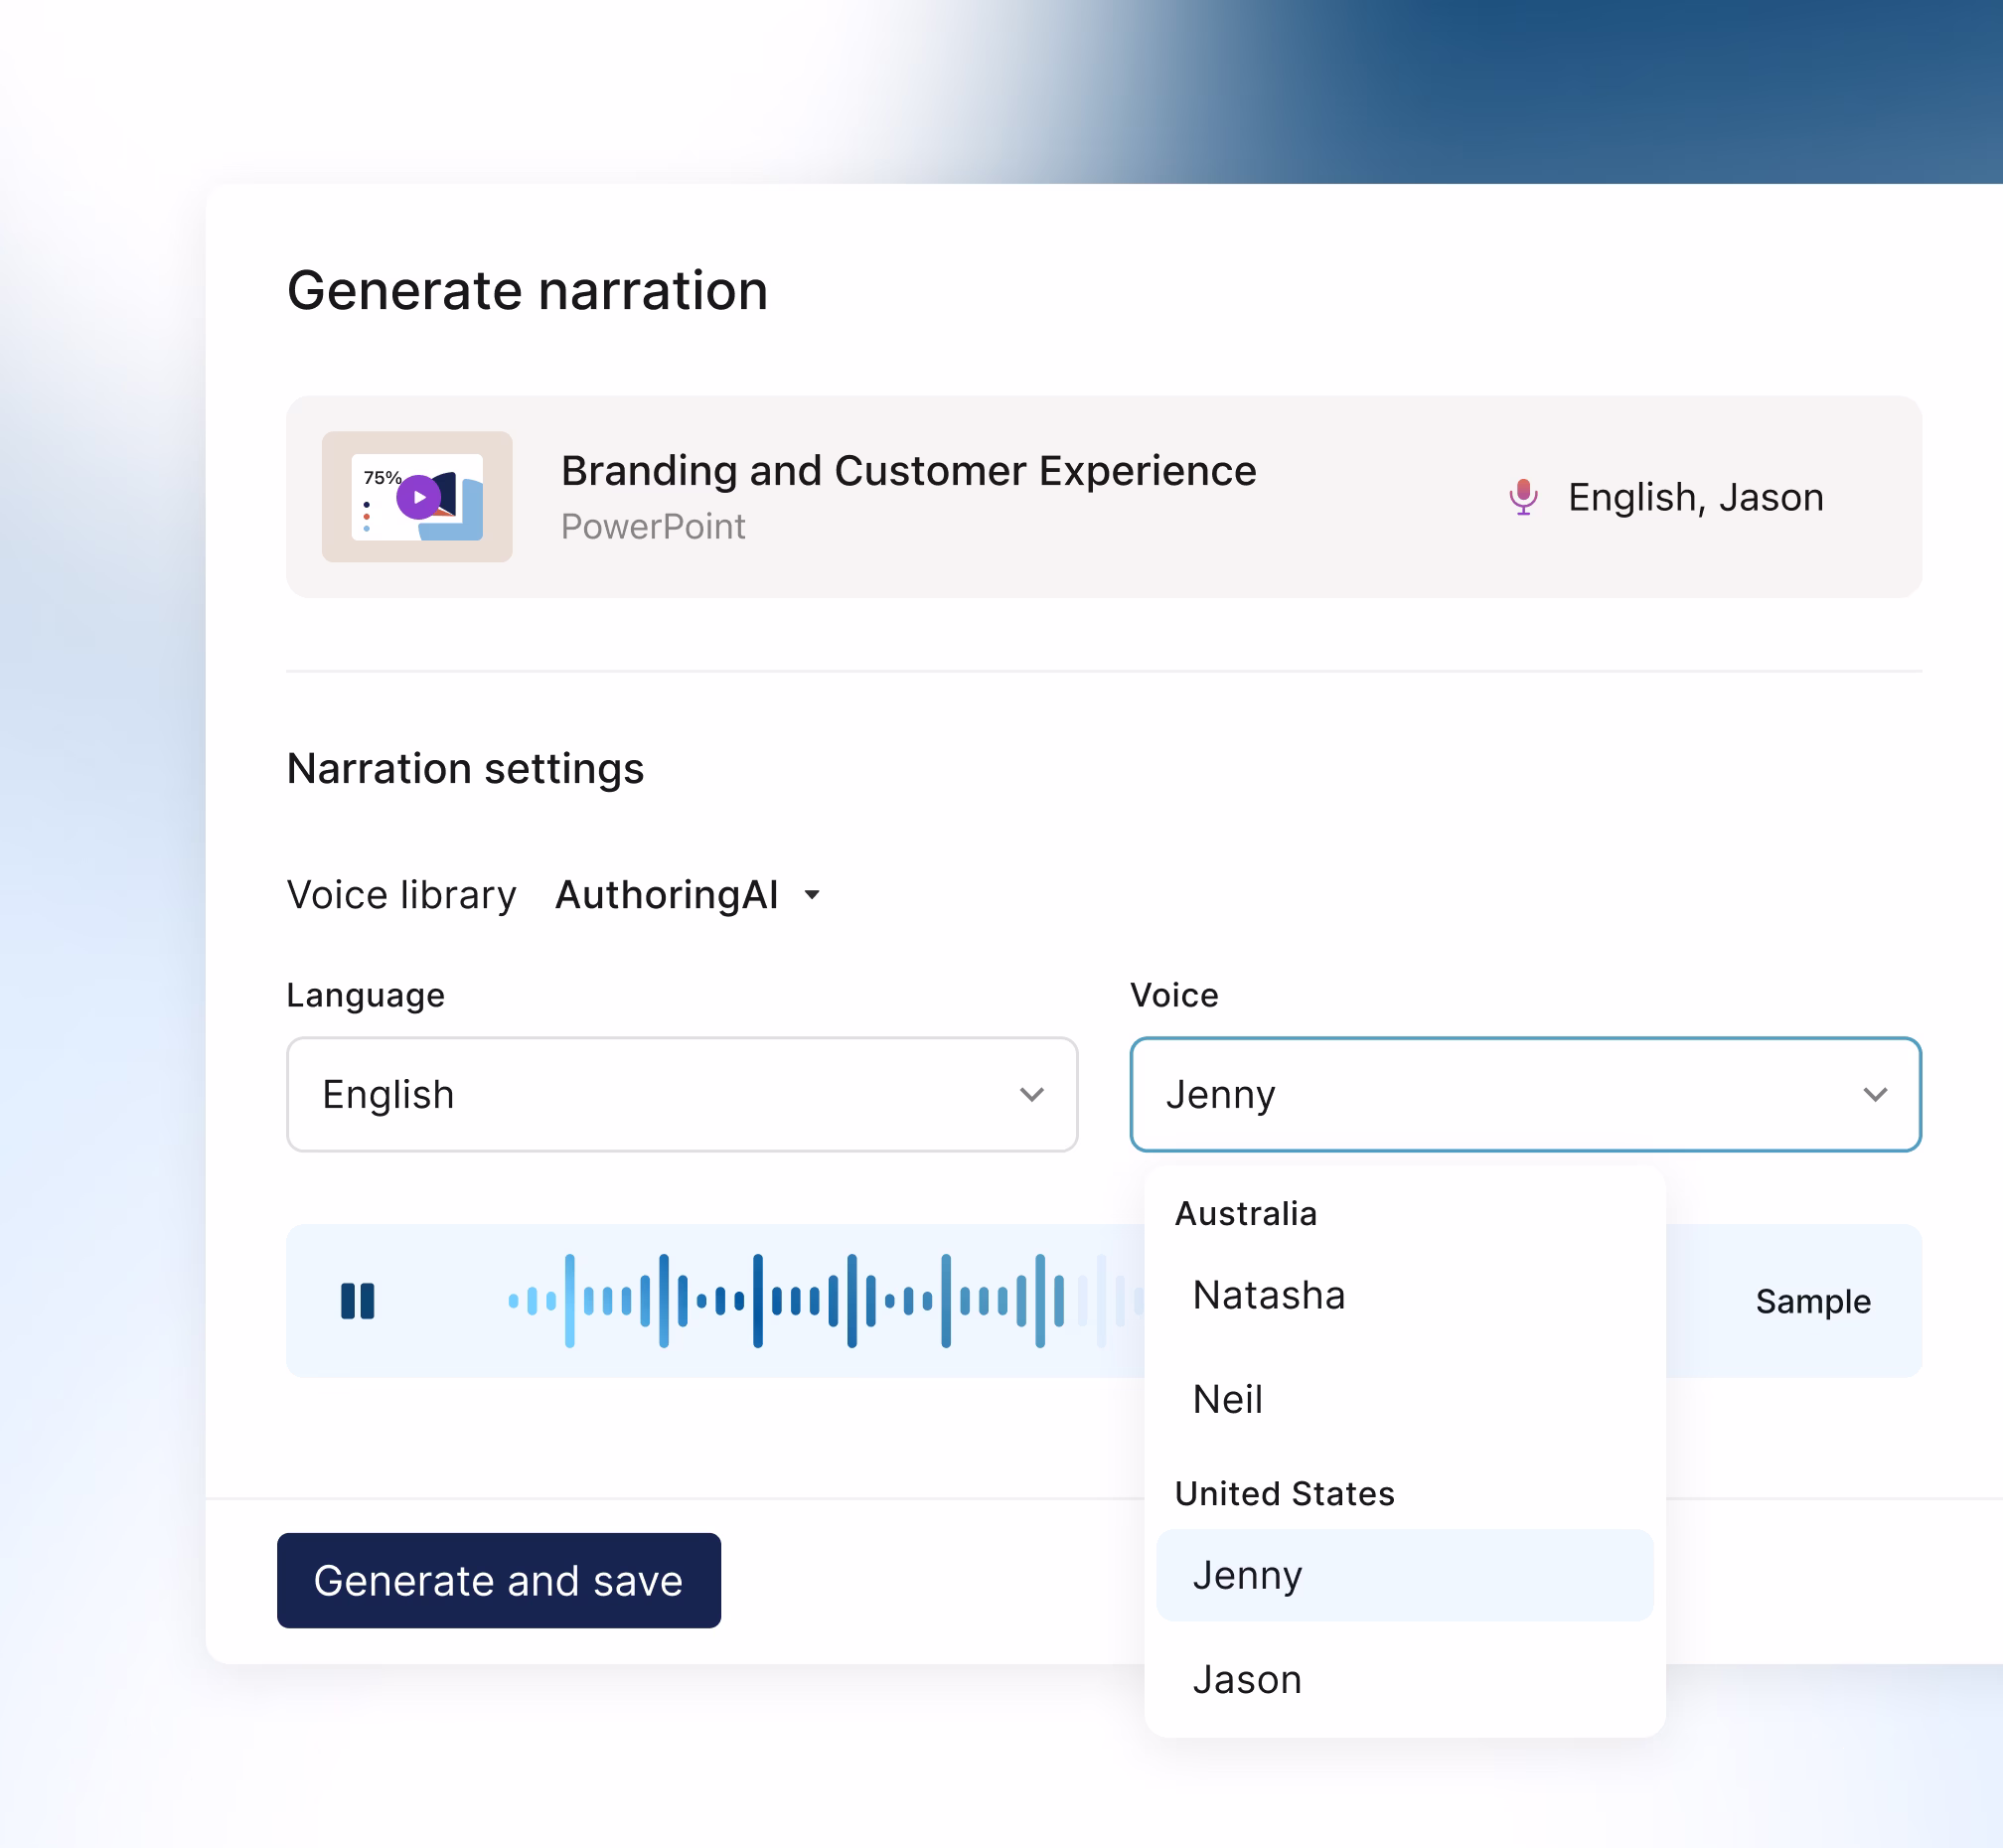Click the United States group heading
Viewport: 2003px width, 1848px height.
click(x=1284, y=1493)
